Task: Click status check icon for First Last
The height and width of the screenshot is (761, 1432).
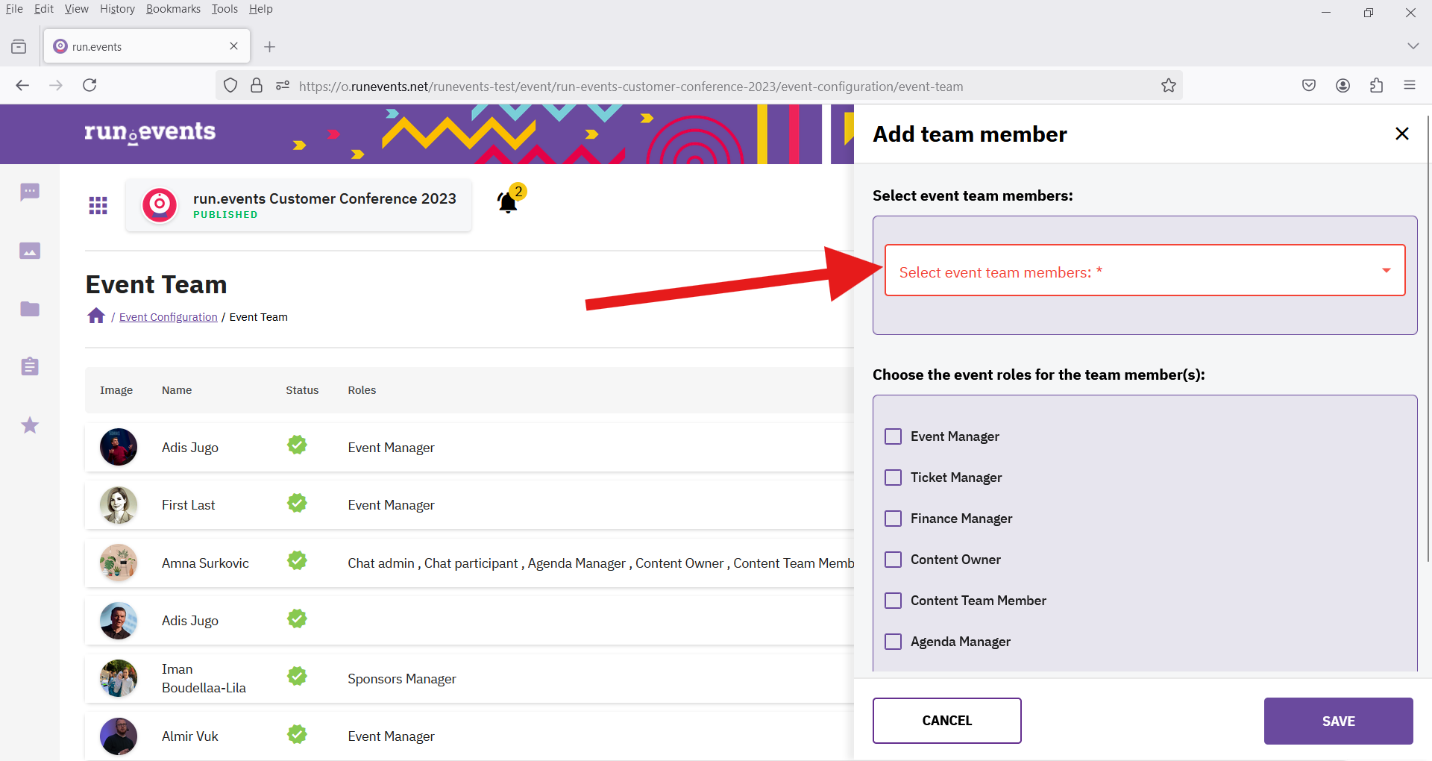Action: 297,503
